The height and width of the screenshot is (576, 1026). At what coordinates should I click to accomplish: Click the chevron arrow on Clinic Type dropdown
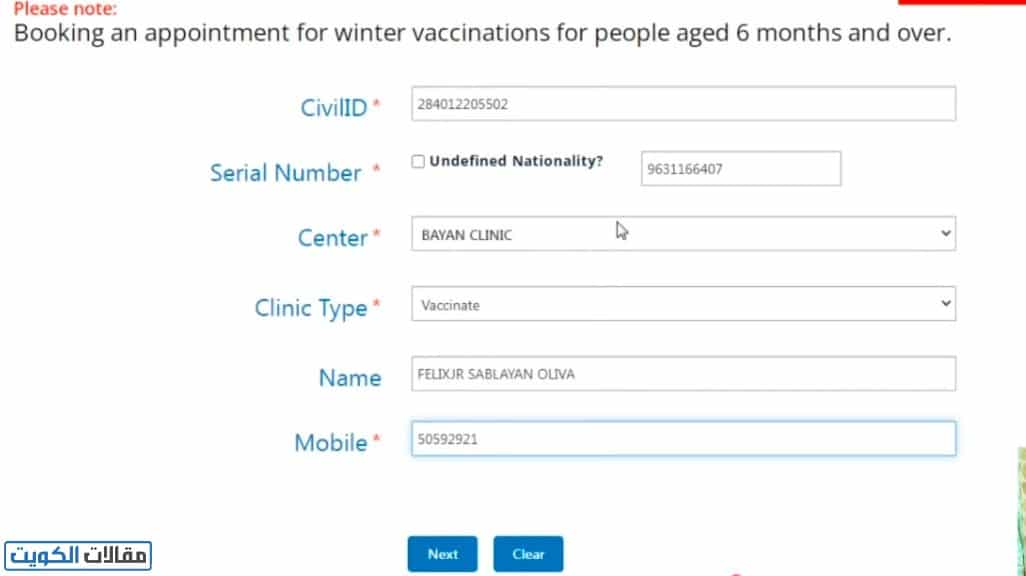(946, 304)
